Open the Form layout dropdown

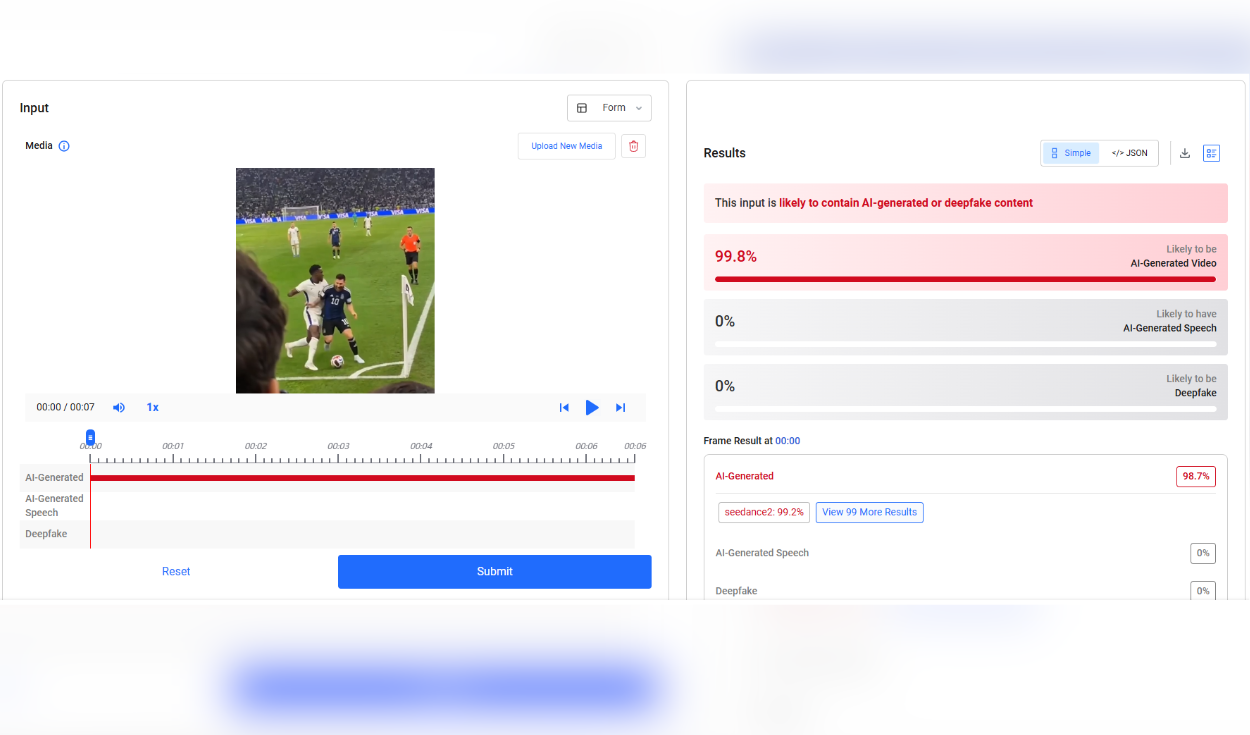[609, 108]
